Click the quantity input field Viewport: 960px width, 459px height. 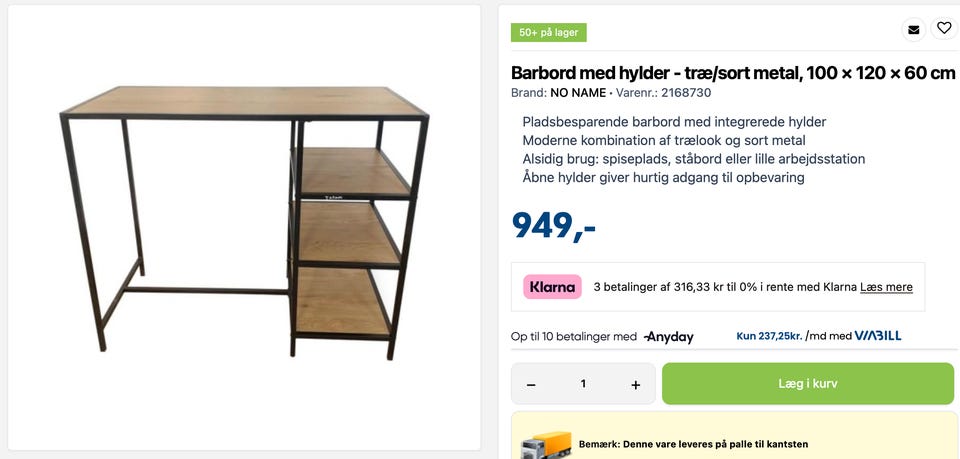click(583, 384)
